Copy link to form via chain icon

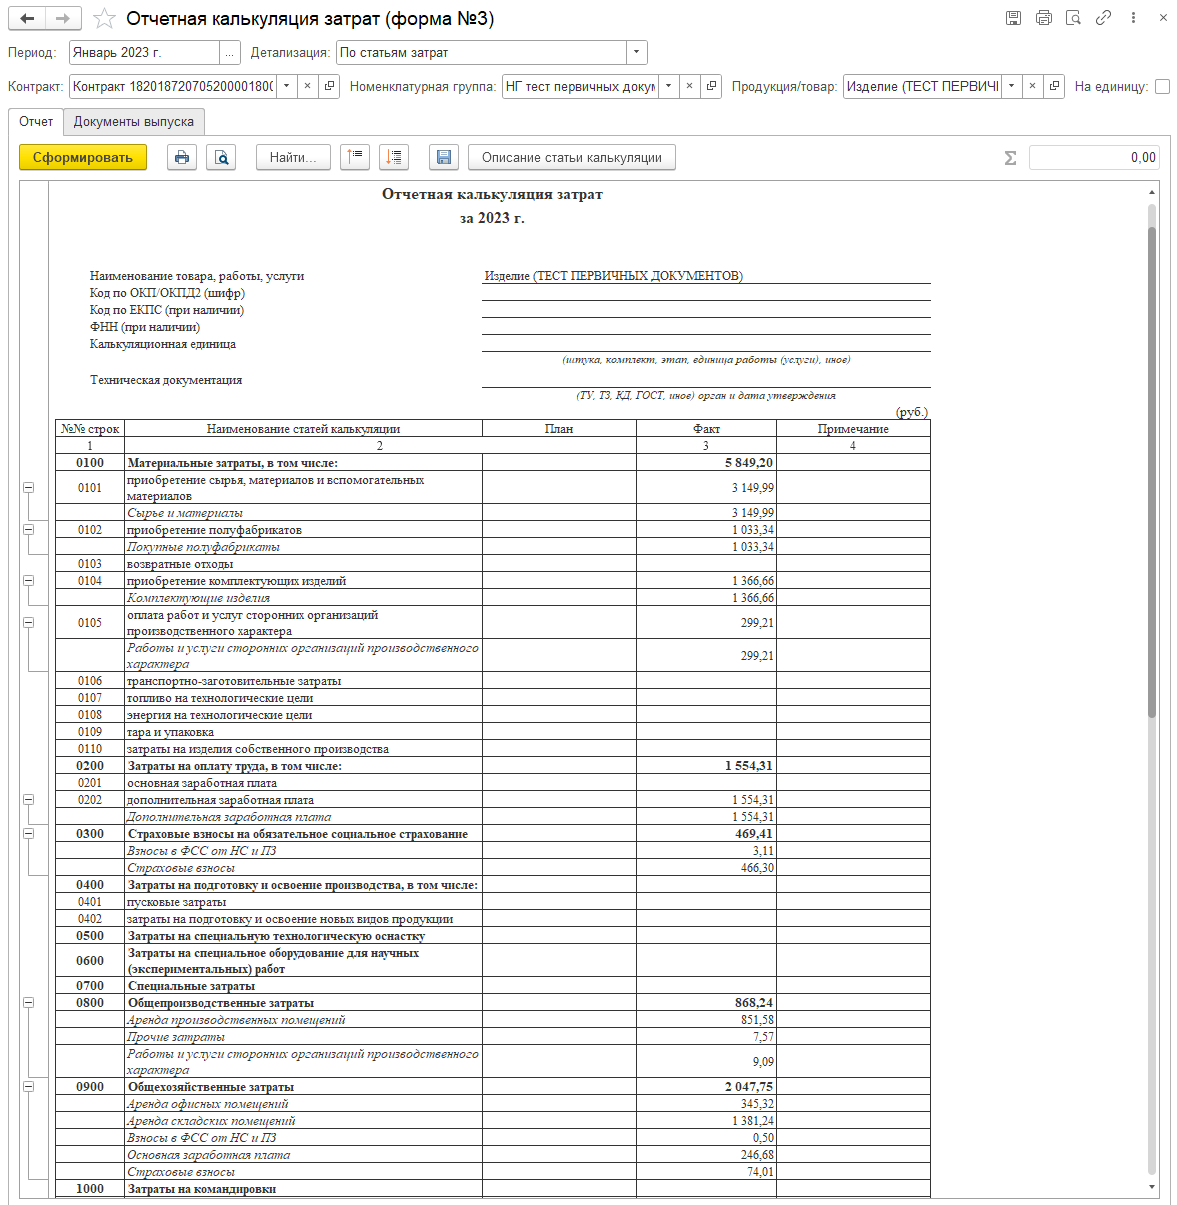point(1103,18)
